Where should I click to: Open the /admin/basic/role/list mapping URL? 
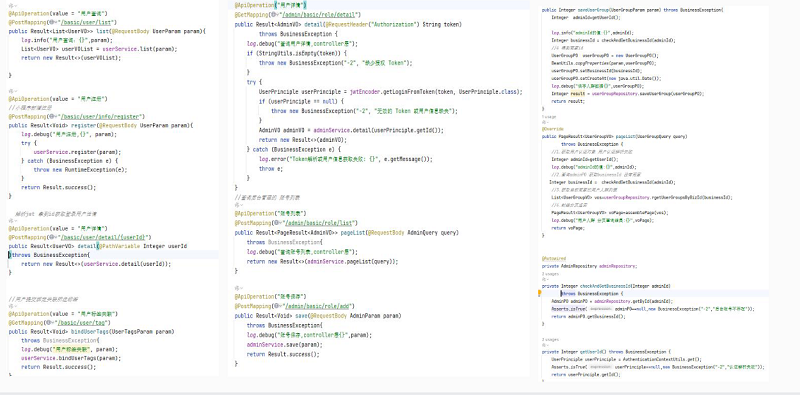point(320,223)
